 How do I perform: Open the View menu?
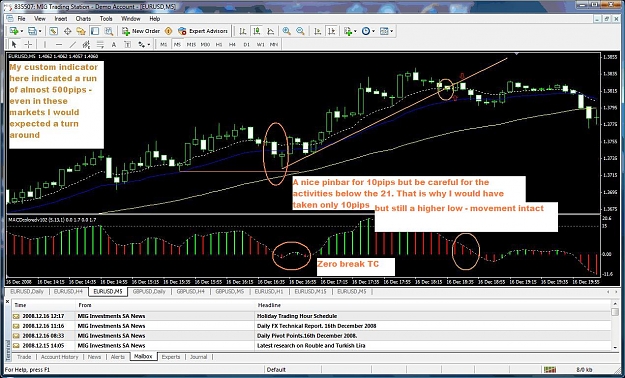tap(40, 19)
